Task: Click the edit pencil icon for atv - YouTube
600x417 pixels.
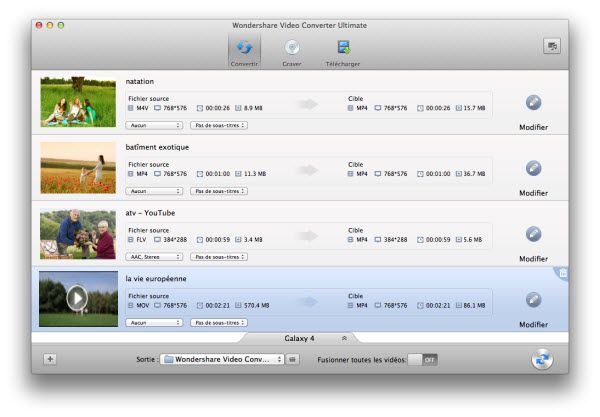Action: pos(533,234)
